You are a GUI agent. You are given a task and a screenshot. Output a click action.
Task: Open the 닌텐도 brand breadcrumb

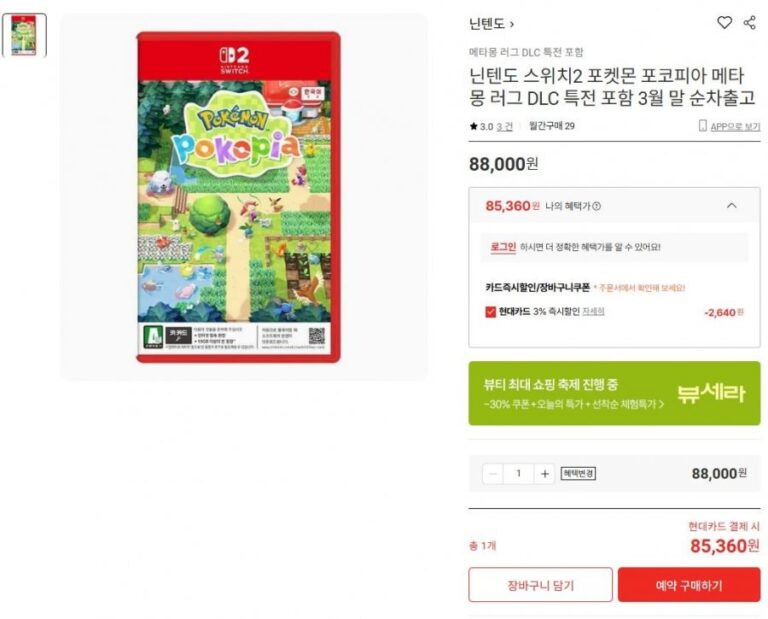(x=491, y=24)
